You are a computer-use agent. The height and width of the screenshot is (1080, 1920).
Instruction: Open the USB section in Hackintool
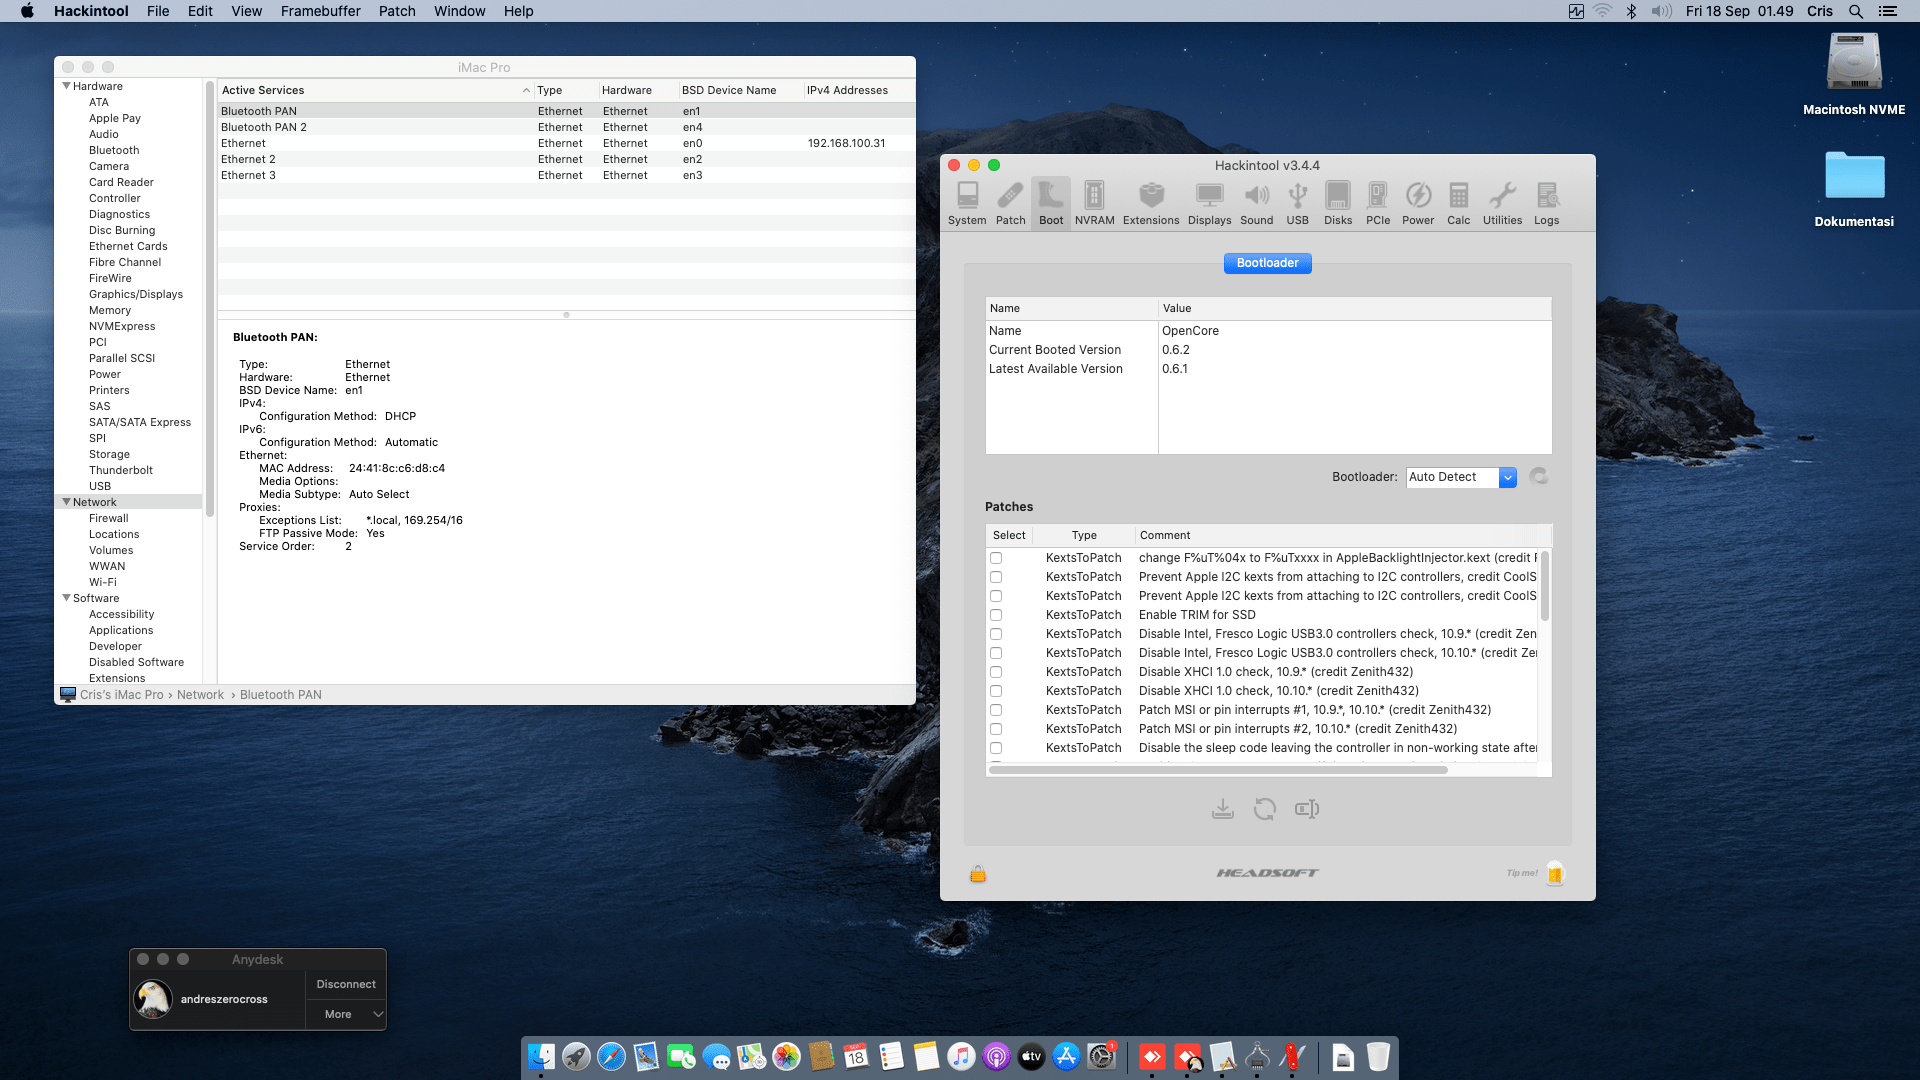pos(1297,204)
